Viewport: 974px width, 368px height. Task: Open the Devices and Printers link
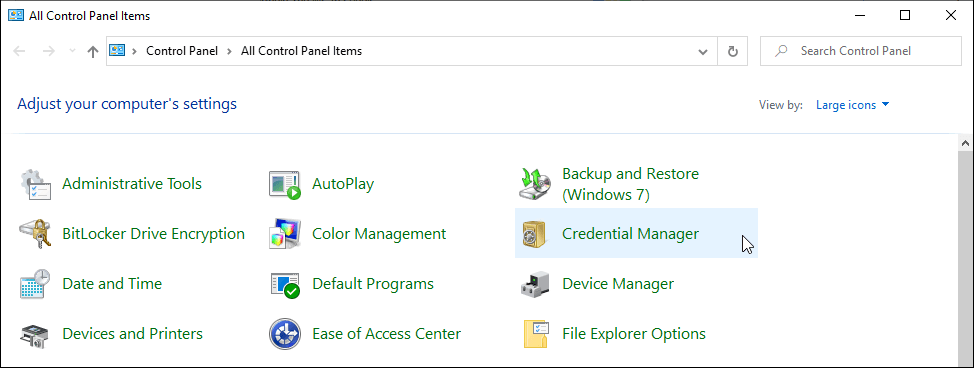pos(133,334)
